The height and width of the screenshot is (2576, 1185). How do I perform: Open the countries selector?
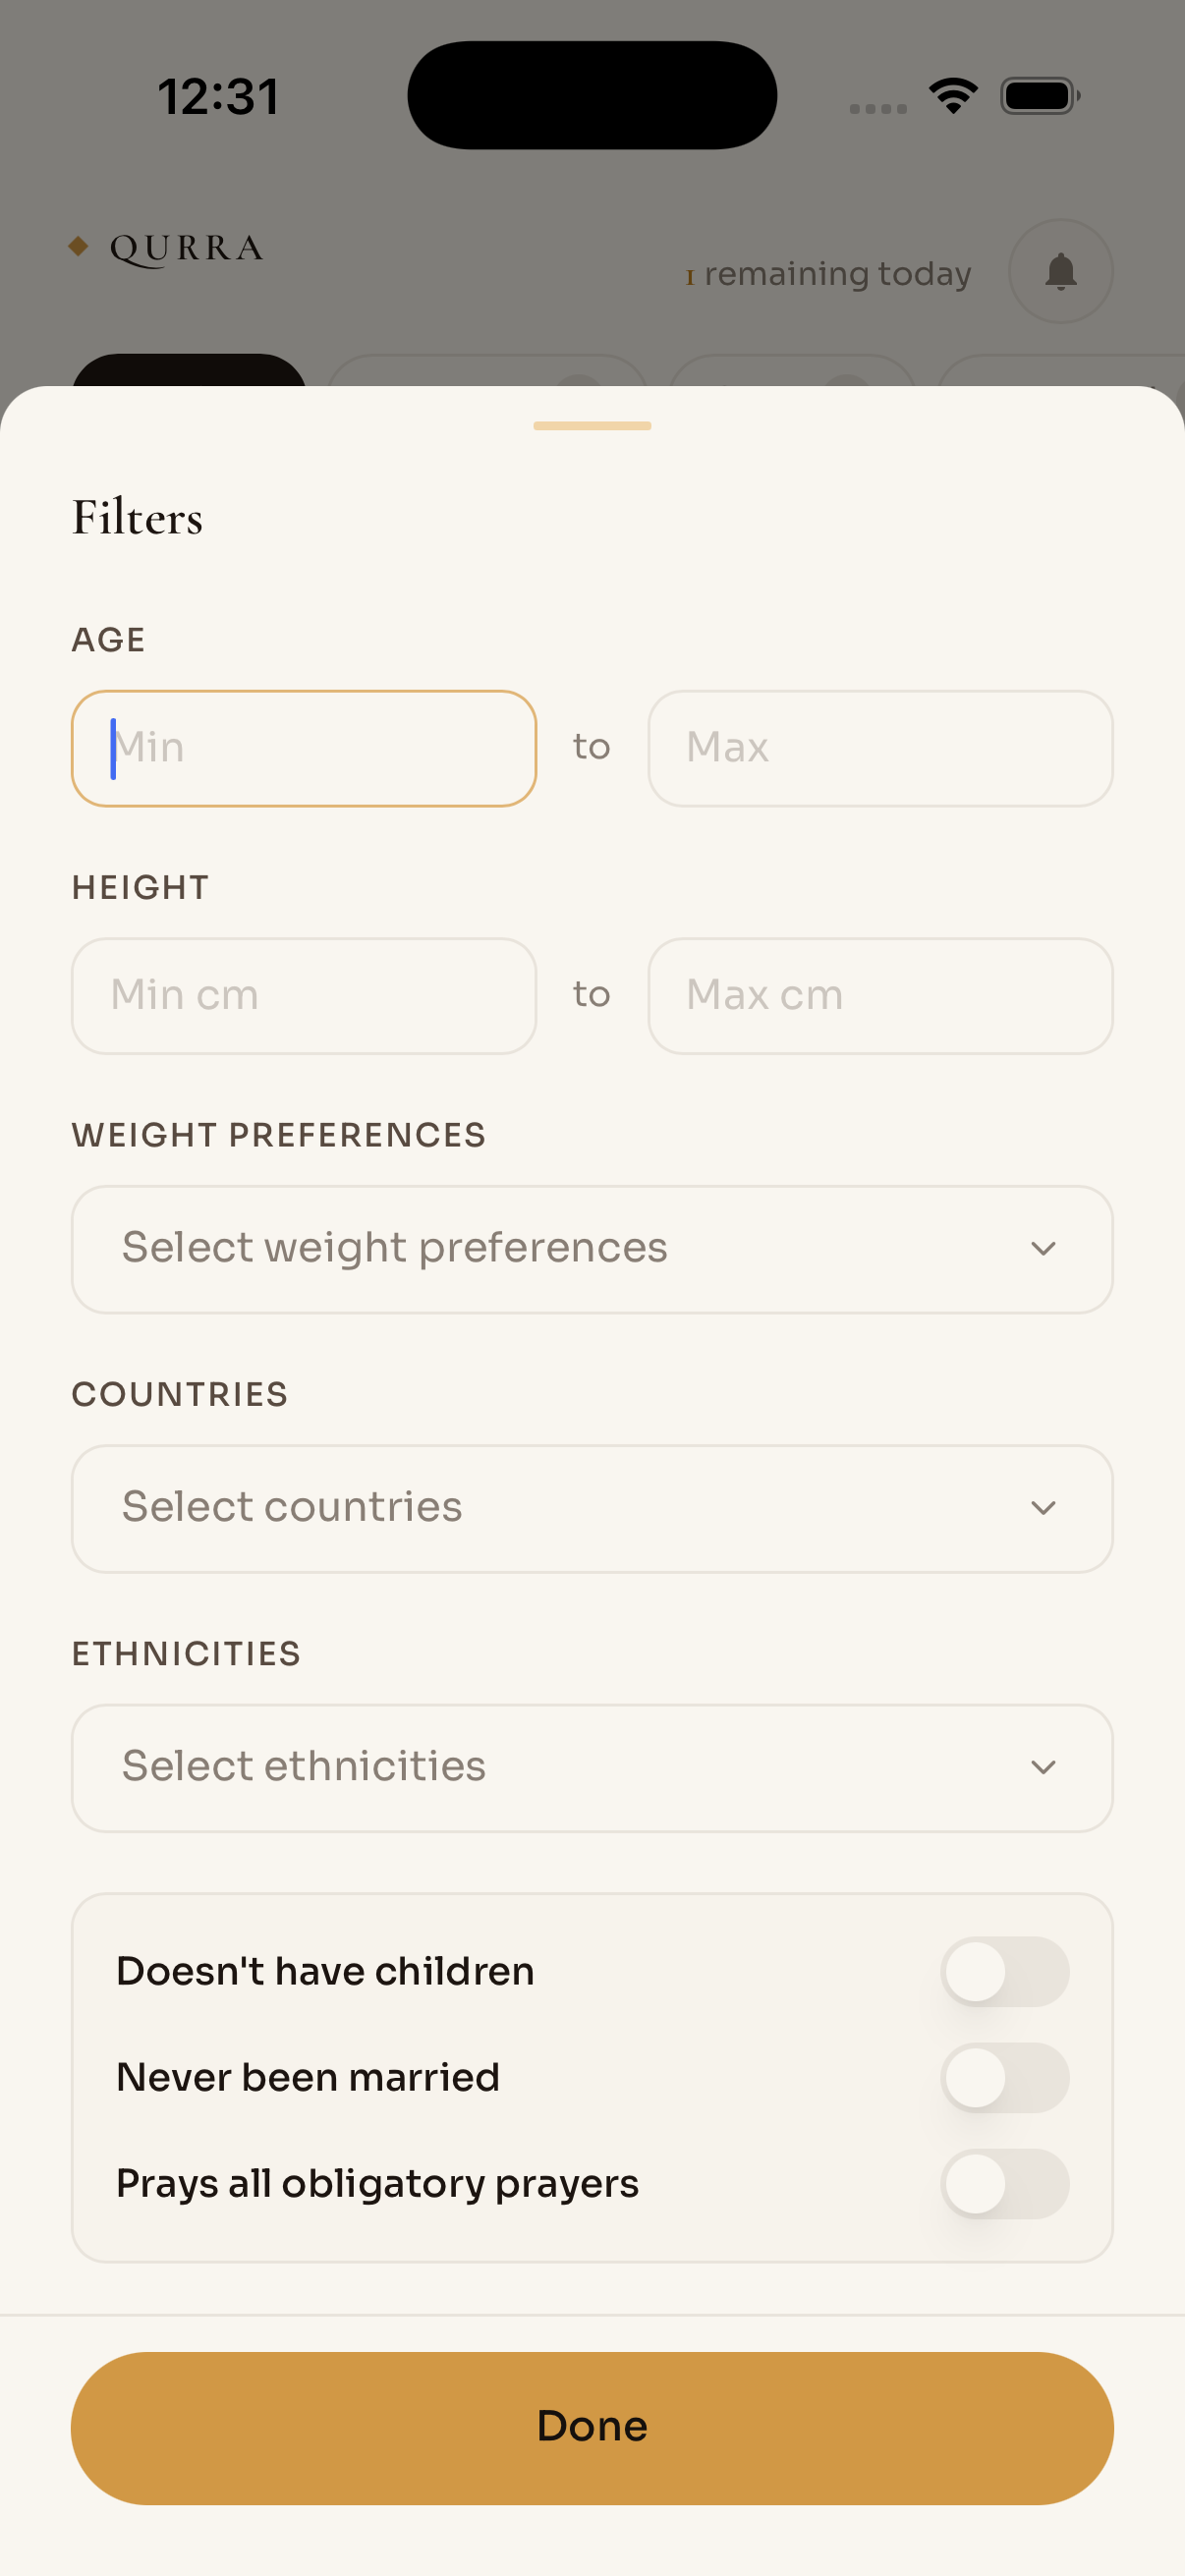tap(592, 1508)
